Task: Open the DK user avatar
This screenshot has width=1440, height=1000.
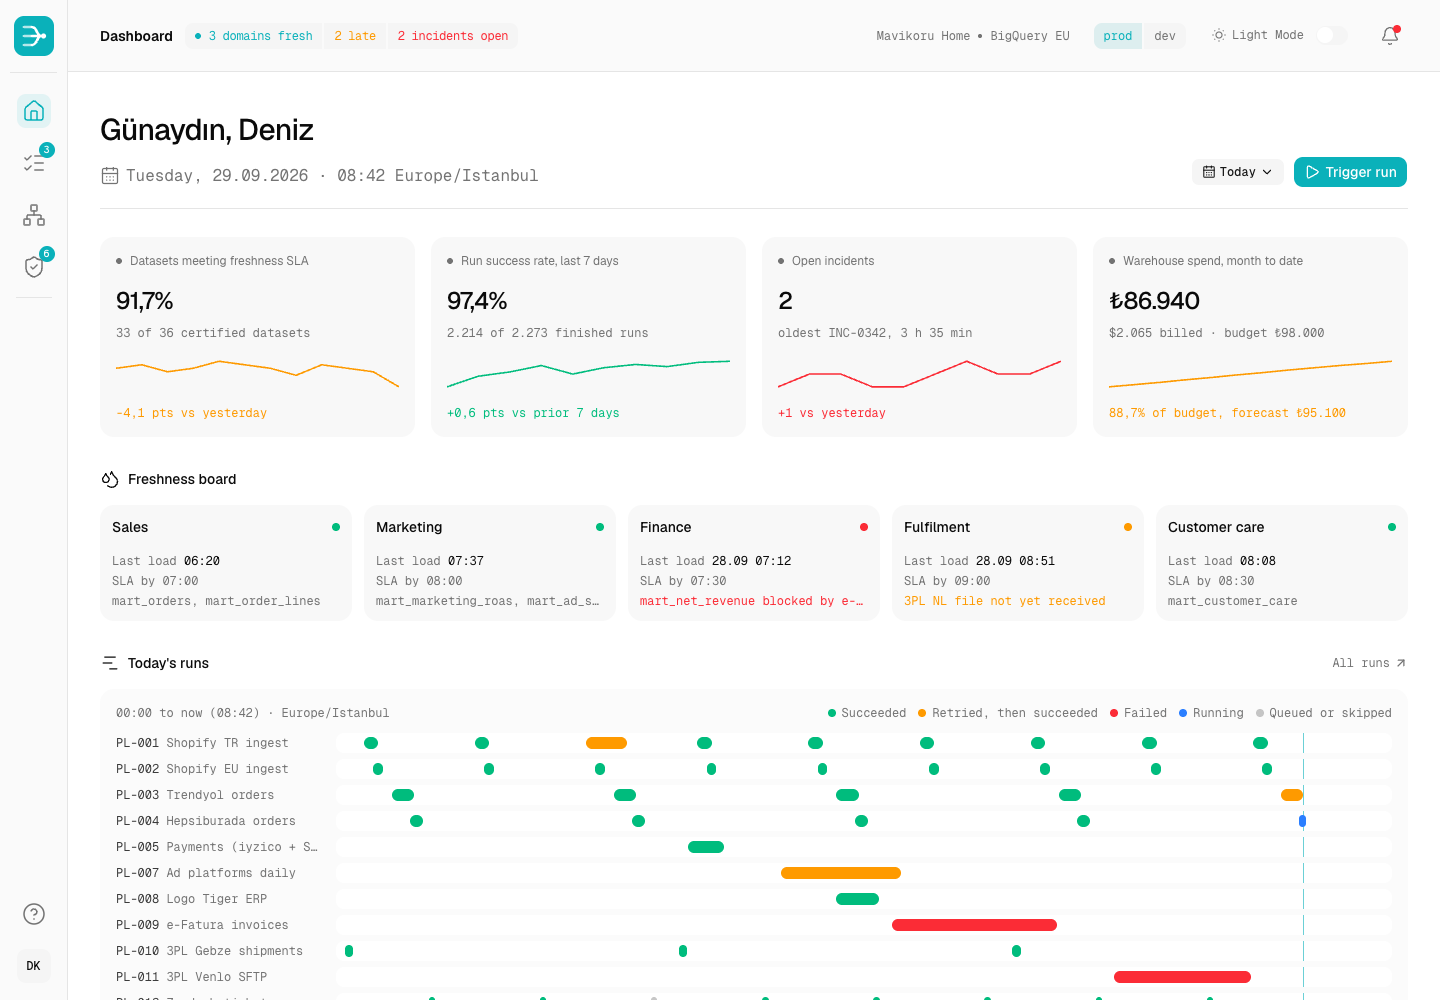Action: pos(34,966)
